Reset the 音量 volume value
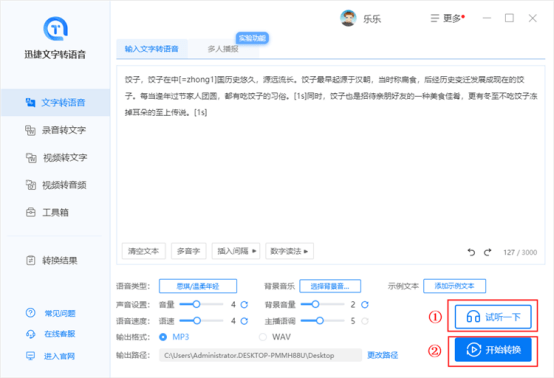554x378 pixels. [244, 305]
